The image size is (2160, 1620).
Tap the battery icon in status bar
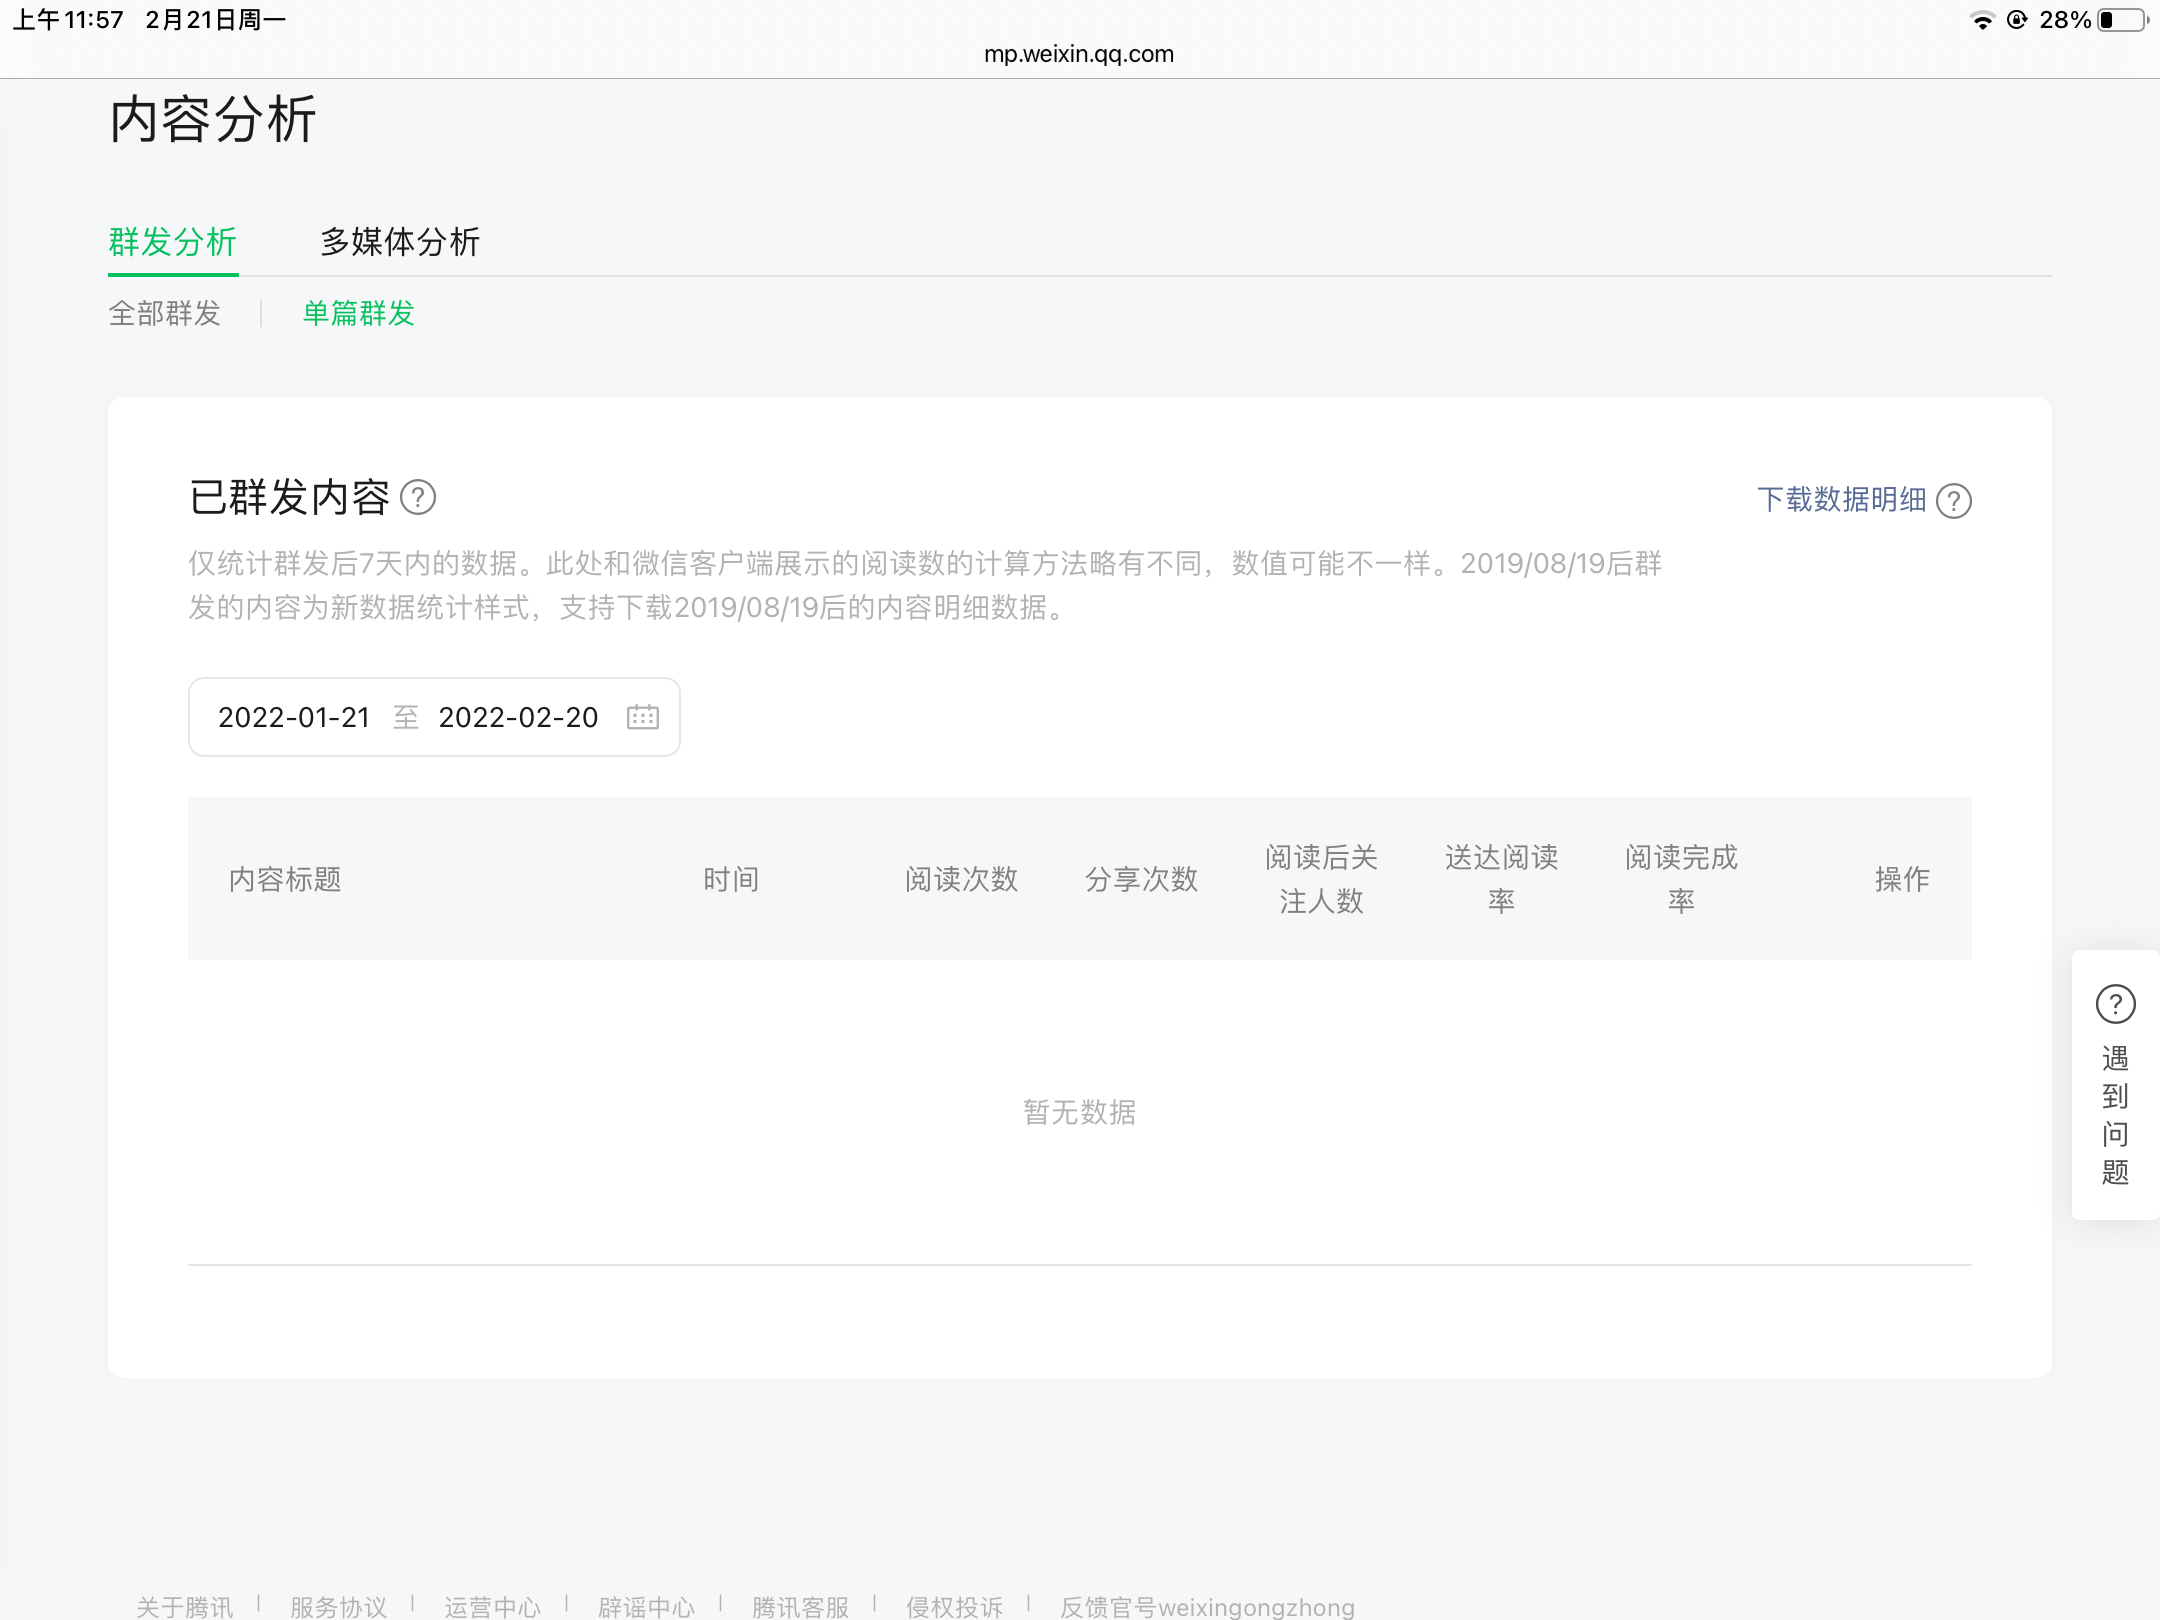2122,20
